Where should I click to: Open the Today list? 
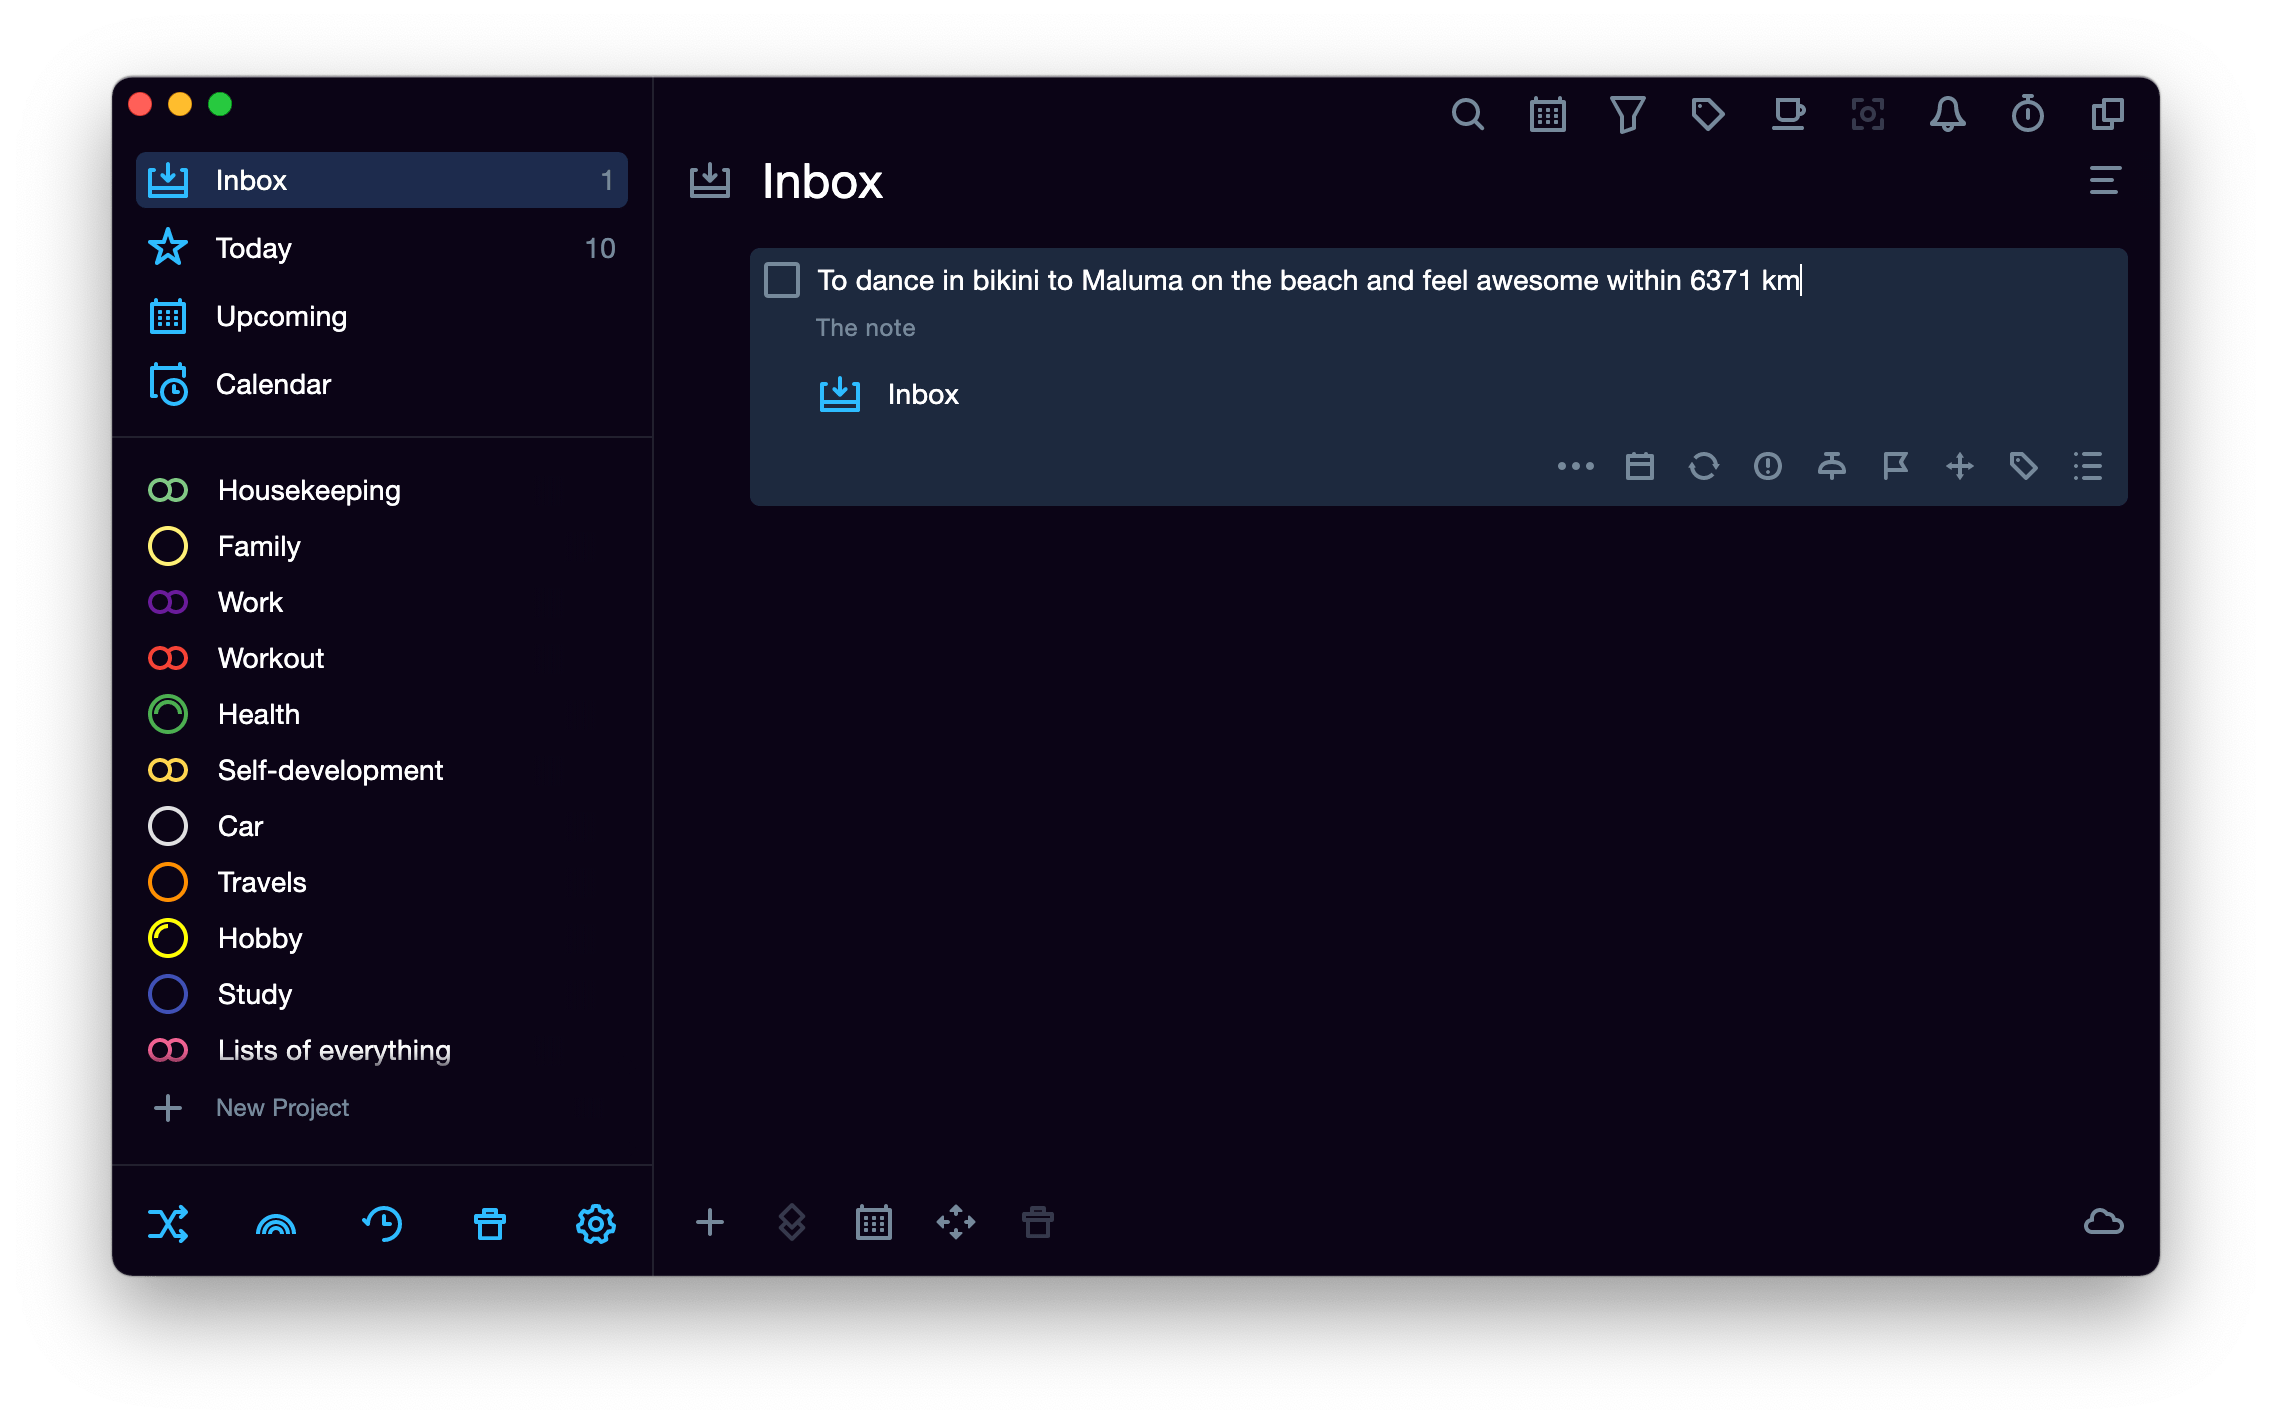(382, 248)
